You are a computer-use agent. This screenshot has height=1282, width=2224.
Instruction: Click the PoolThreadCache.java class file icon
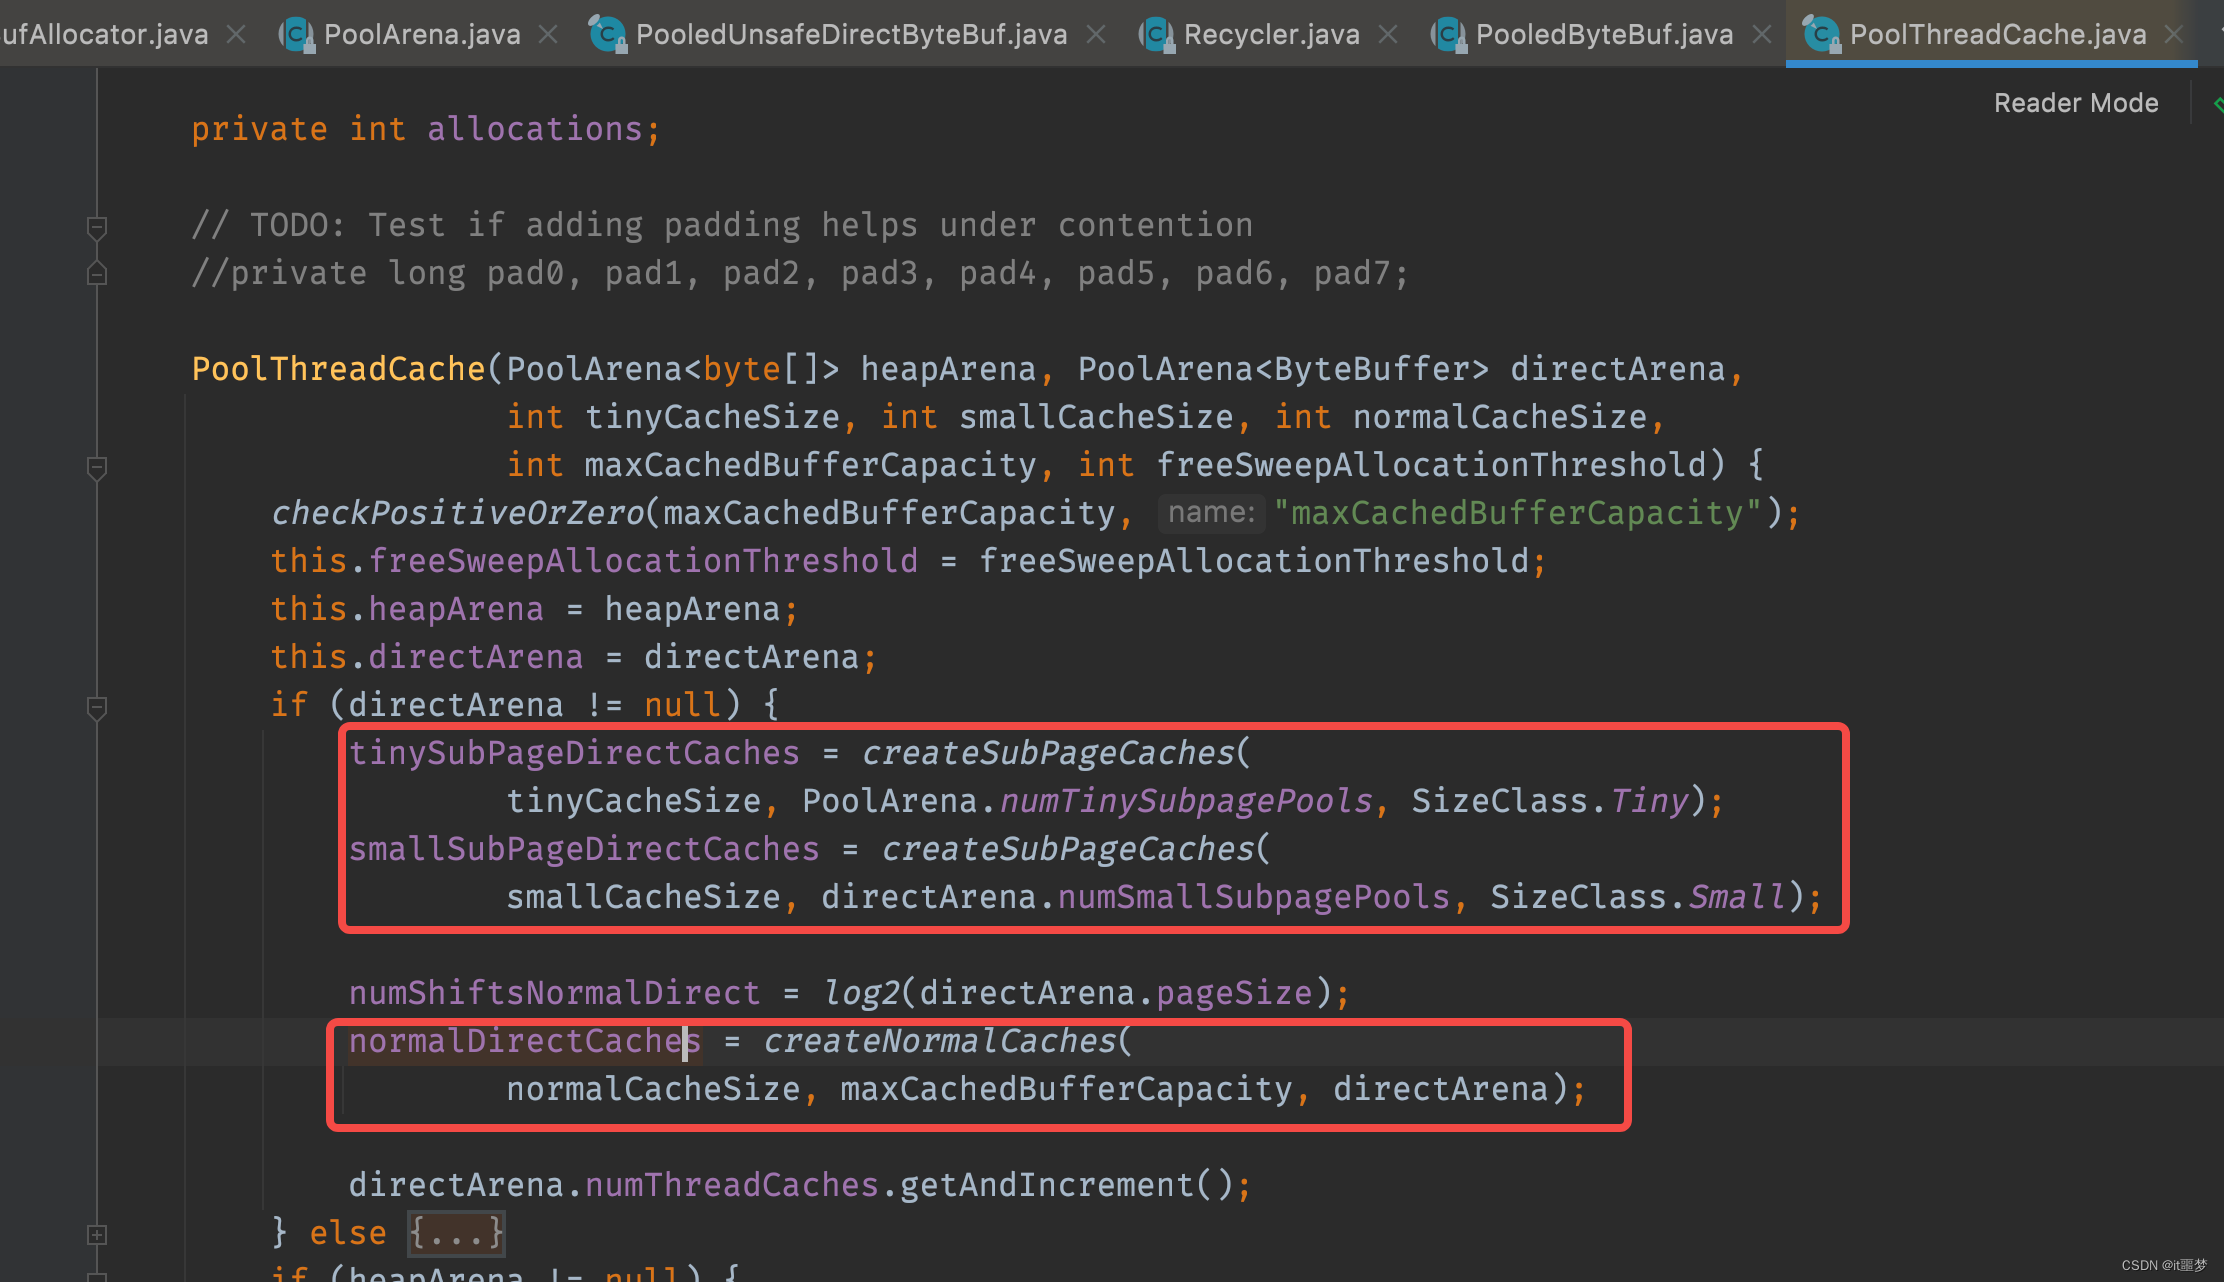pyautogui.click(x=1822, y=35)
